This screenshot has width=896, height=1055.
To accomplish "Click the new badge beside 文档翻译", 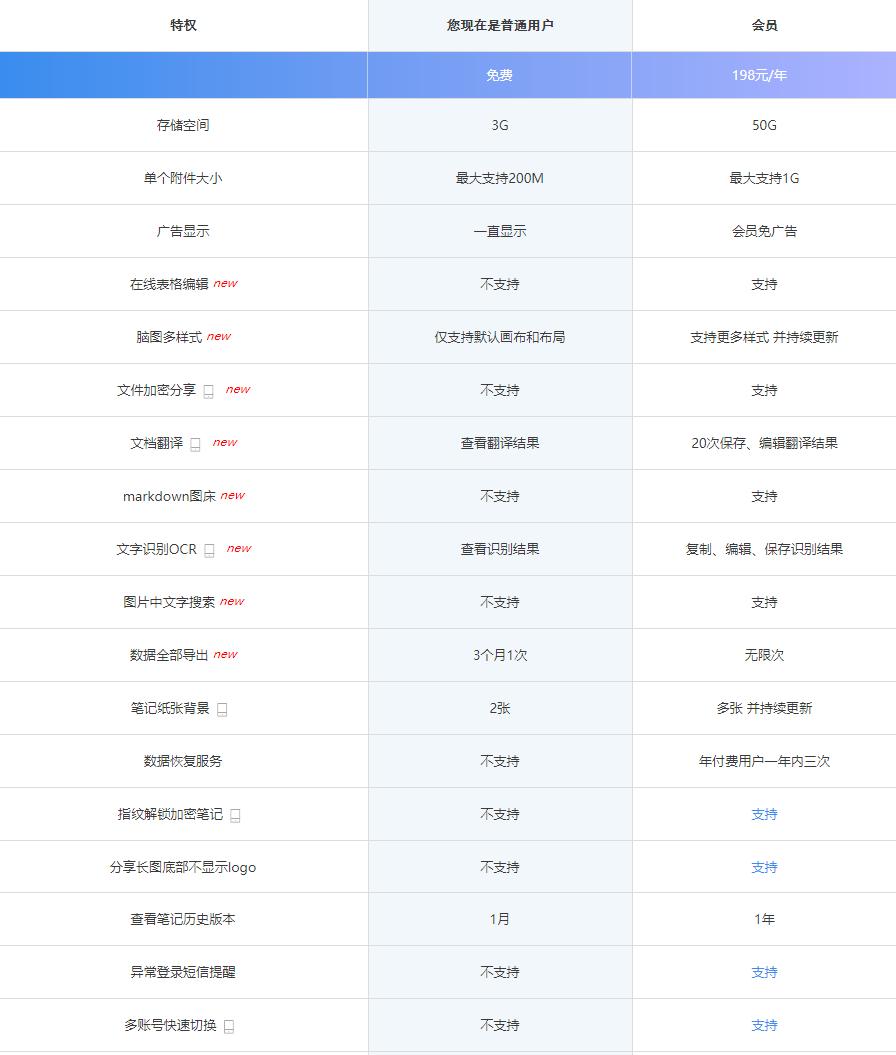I will pos(225,441).
